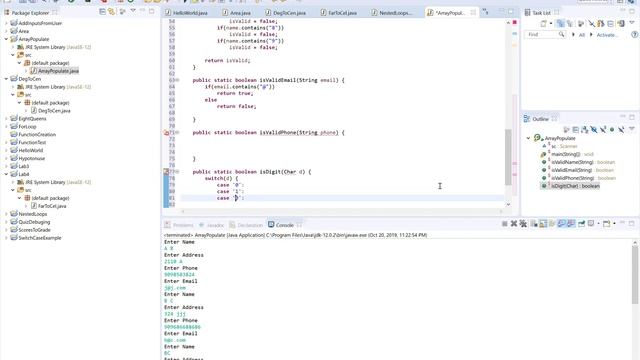Close the ArrayPopulate editor tab
Screen dimensions: 640x360
473,13
